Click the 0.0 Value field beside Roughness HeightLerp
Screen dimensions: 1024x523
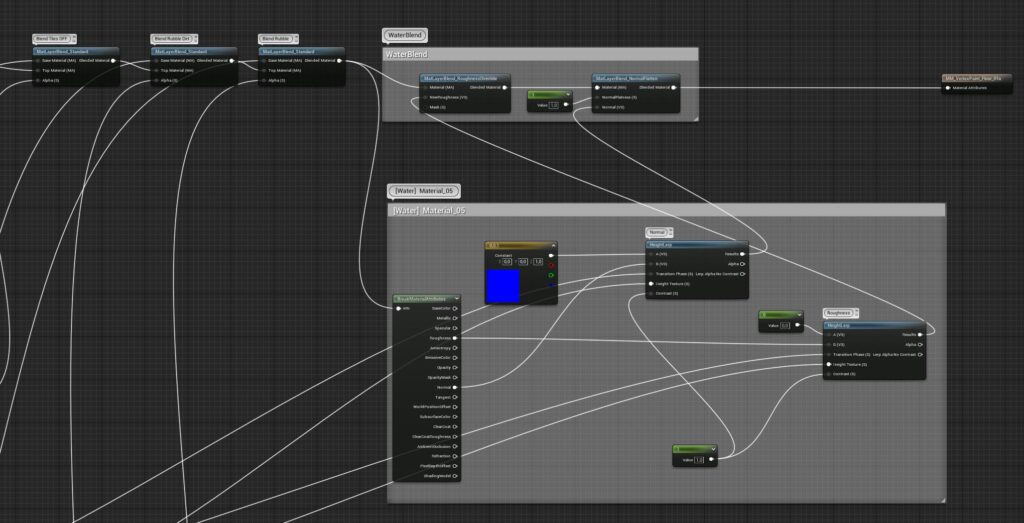(x=785, y=325)
